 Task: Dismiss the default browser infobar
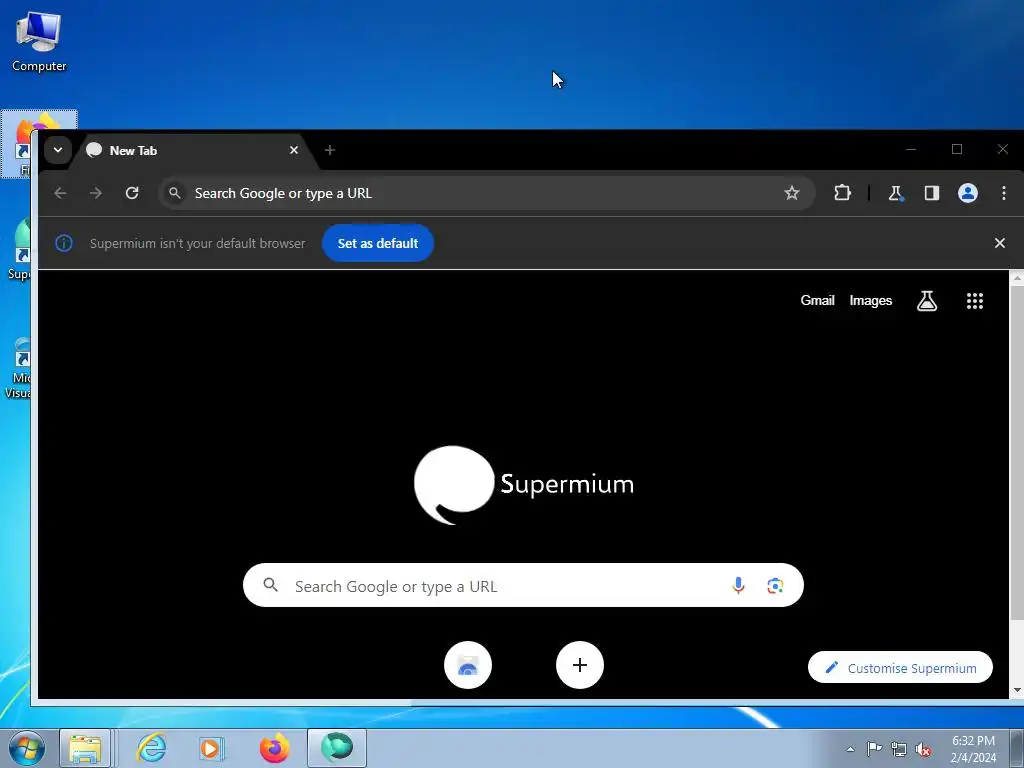click(999, 243)
